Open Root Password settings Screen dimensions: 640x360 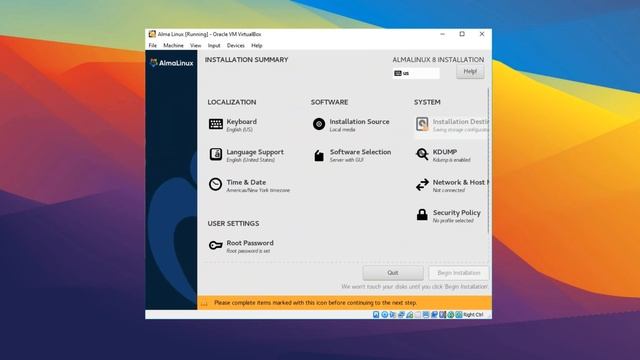click(241, 246)
